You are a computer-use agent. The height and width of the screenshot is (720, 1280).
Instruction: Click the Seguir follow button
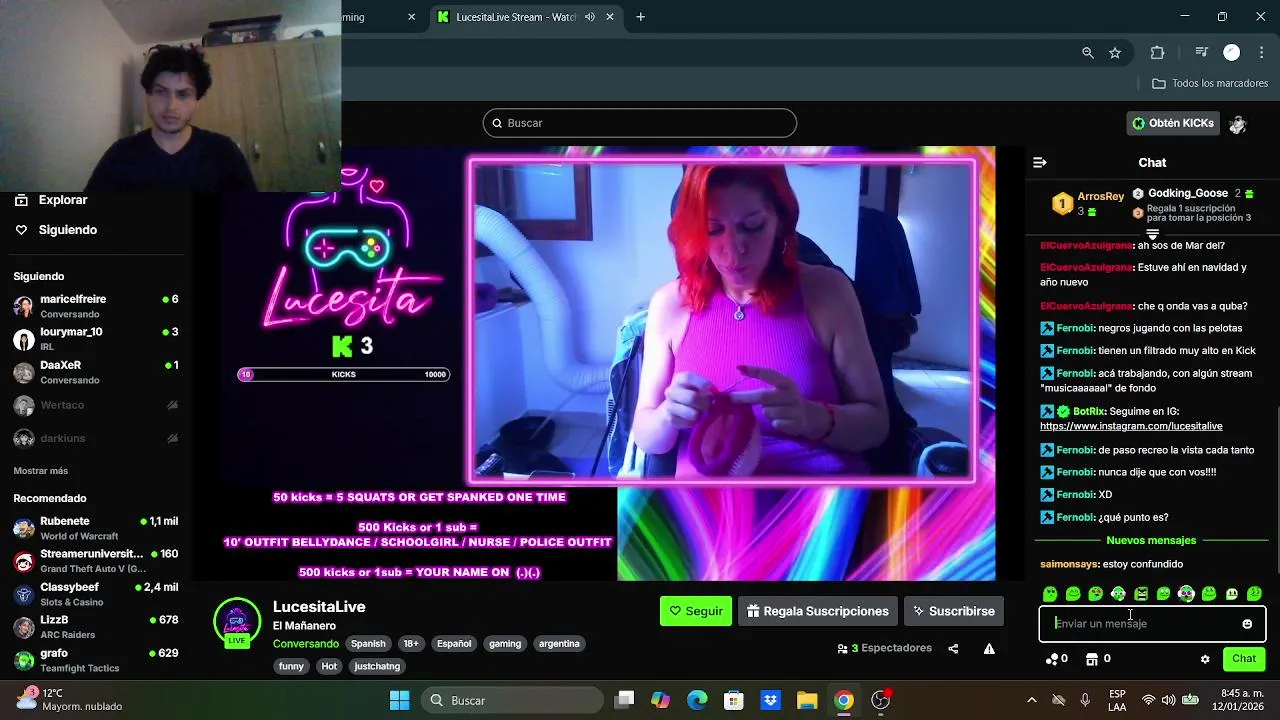[x=696, y=611]
